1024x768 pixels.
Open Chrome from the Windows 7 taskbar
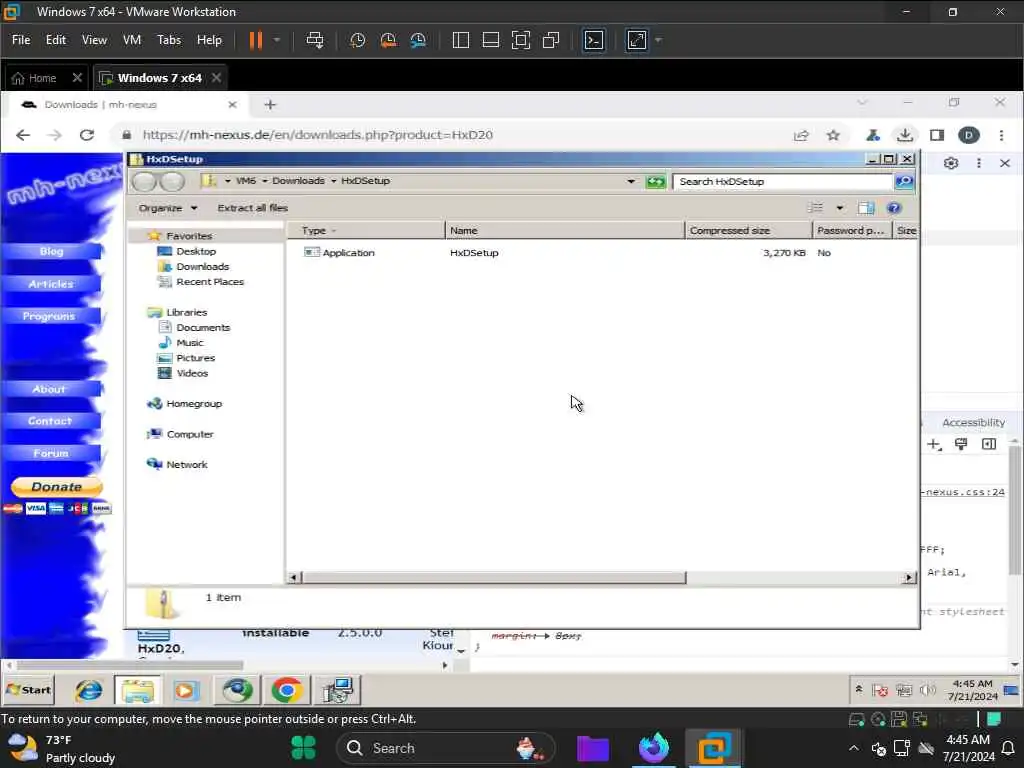286,690
